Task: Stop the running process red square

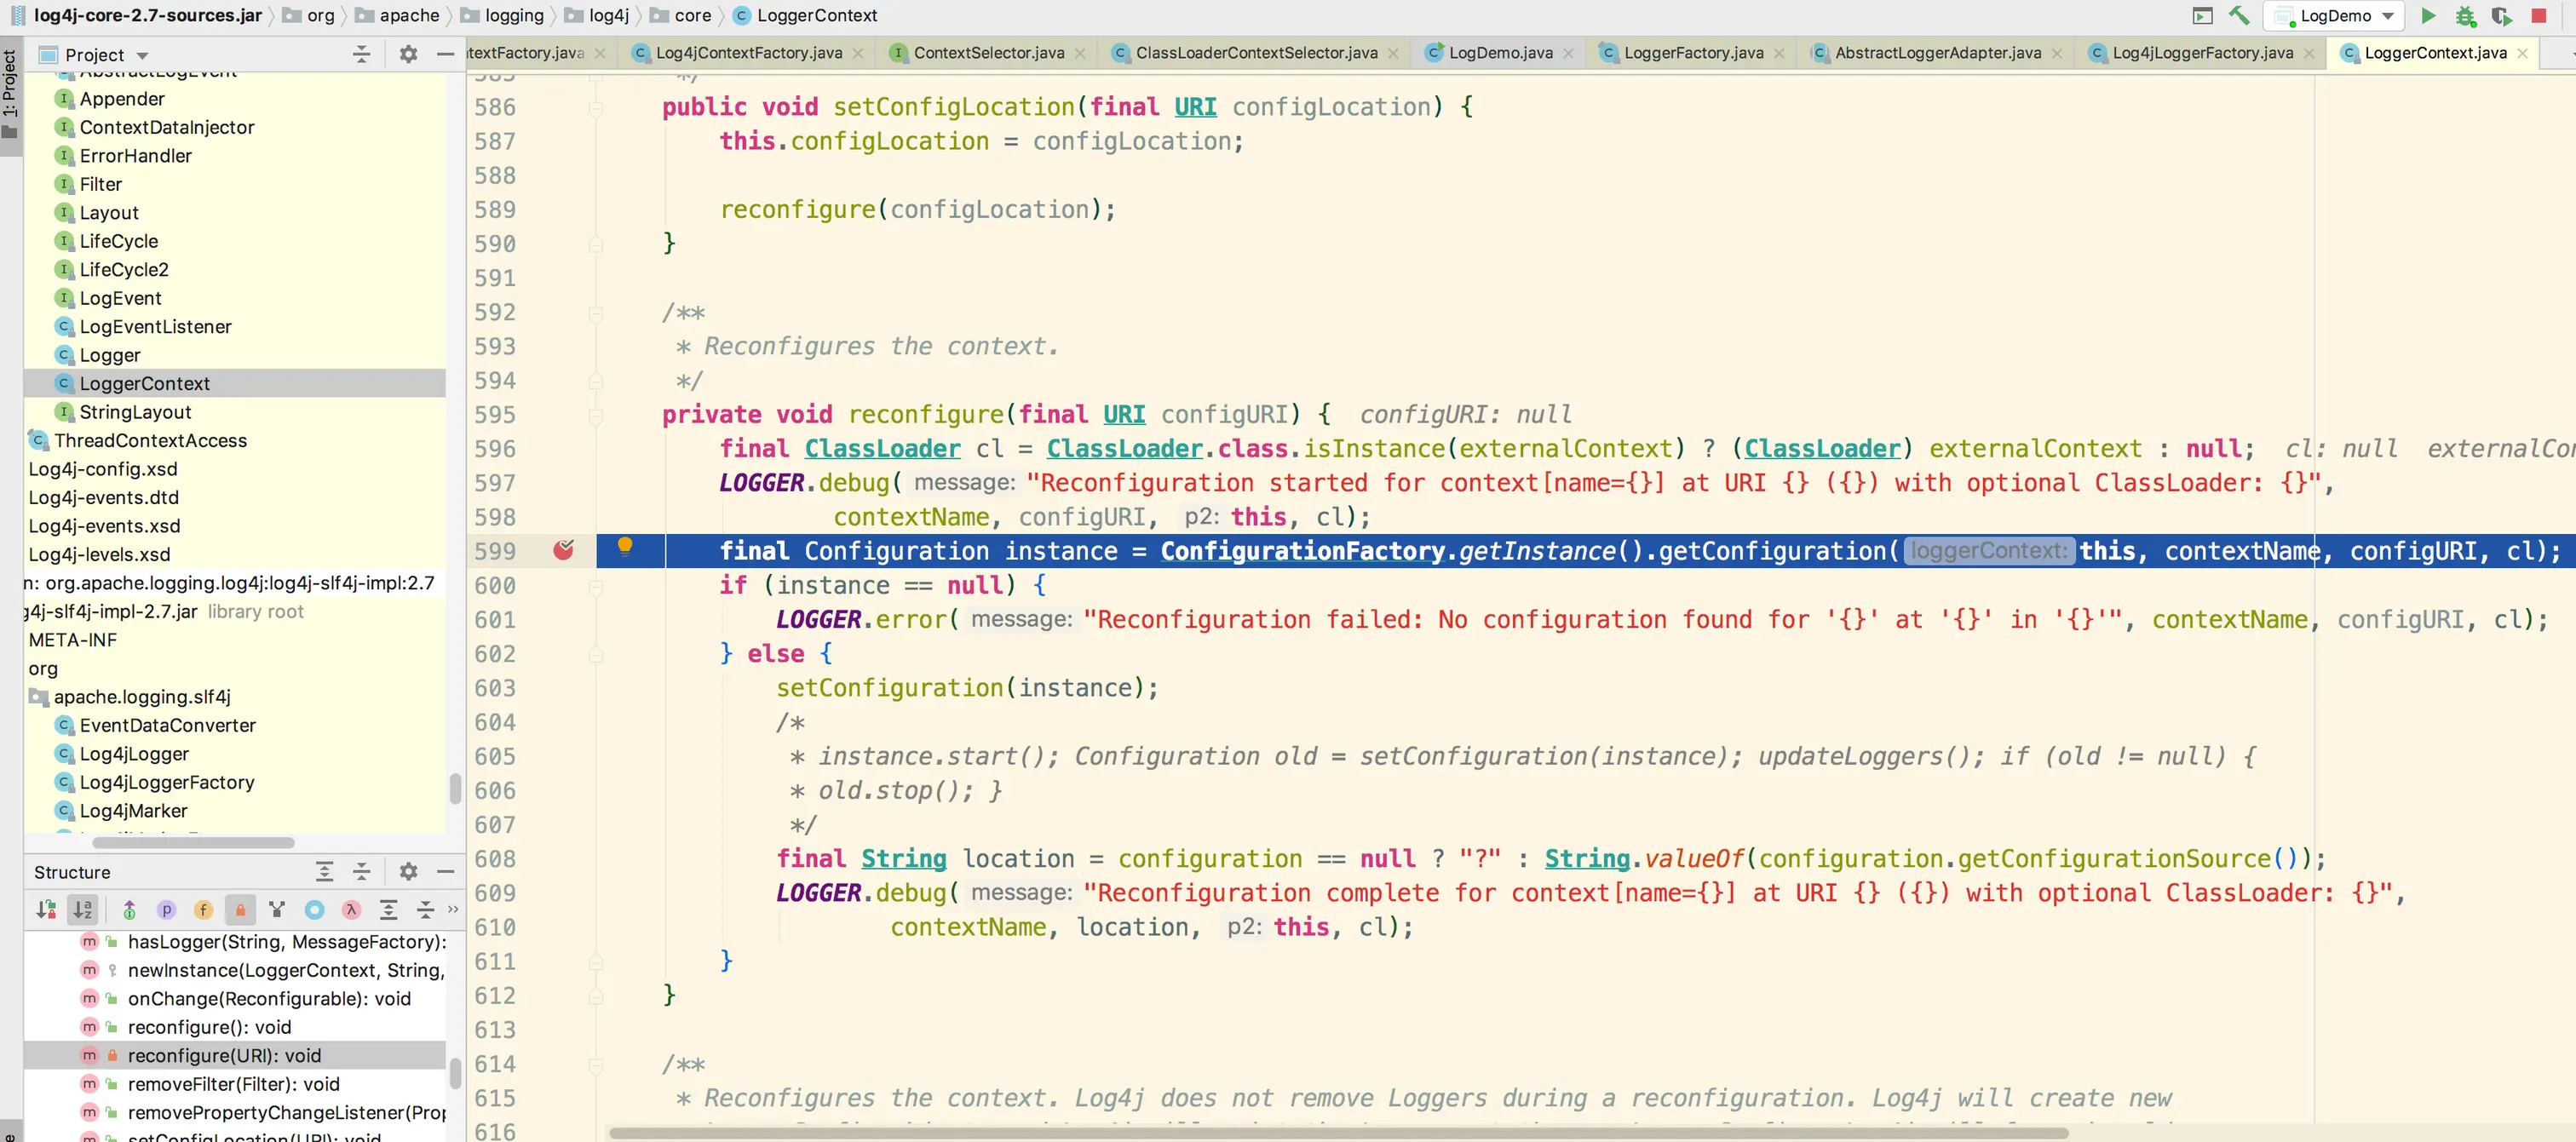Action: pyautogui.click(x=2538, y=15)
